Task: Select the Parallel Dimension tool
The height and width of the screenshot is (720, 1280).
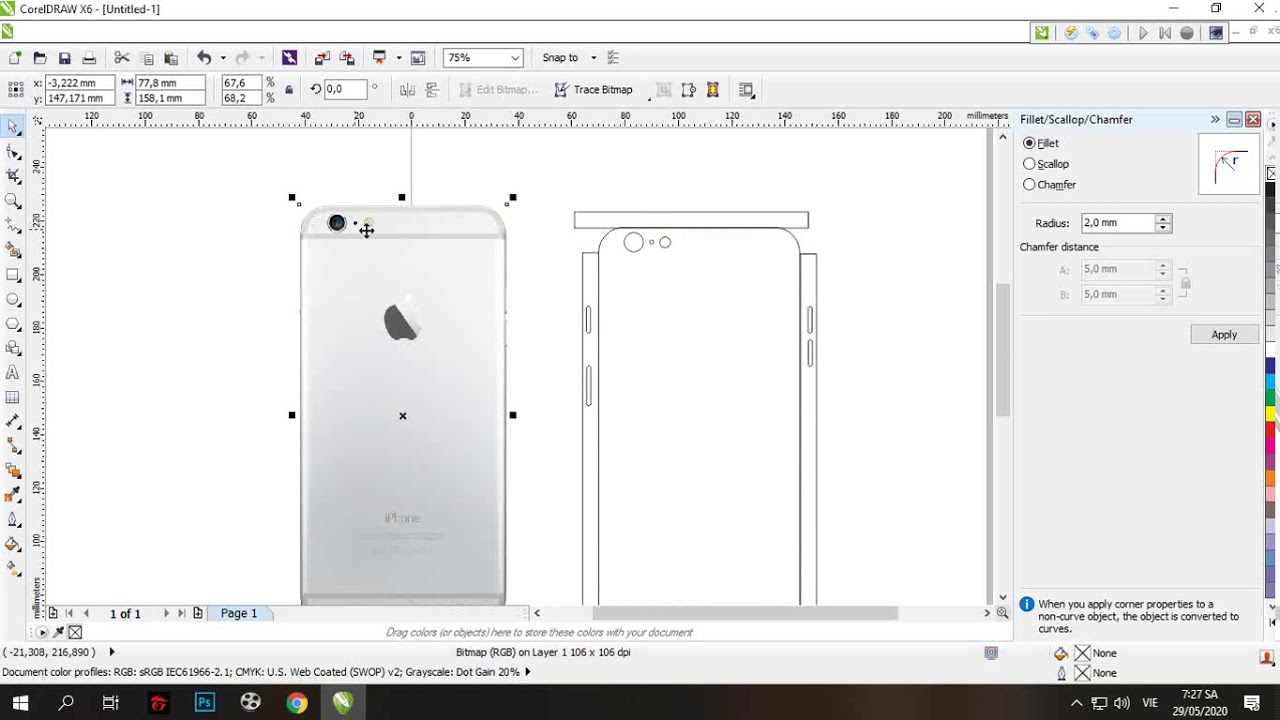Action: (x=13, y=421)
